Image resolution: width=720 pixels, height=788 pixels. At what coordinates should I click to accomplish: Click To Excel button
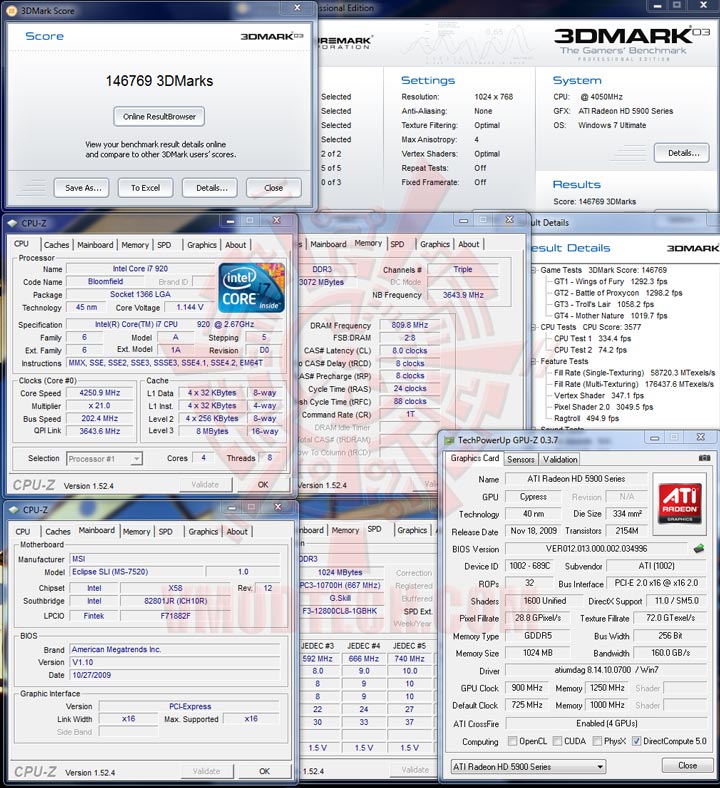coord(145,188)
